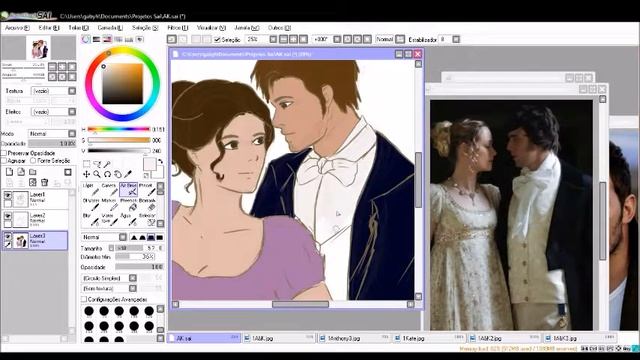Enable Configurações Avançadas checkbox
Image resolution: width=640 pixels, height=360 pixels.
click(x=84, y=299)
